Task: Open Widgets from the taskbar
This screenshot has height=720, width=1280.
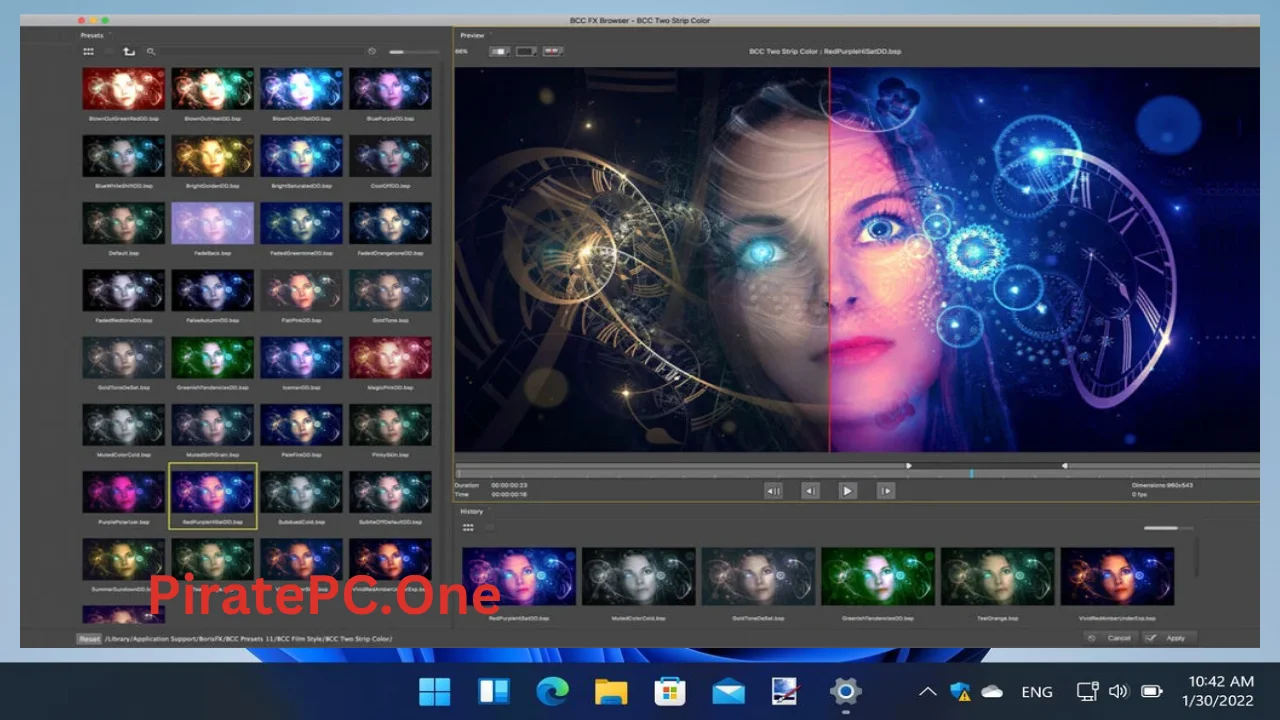Action: (x=493, y=691)
